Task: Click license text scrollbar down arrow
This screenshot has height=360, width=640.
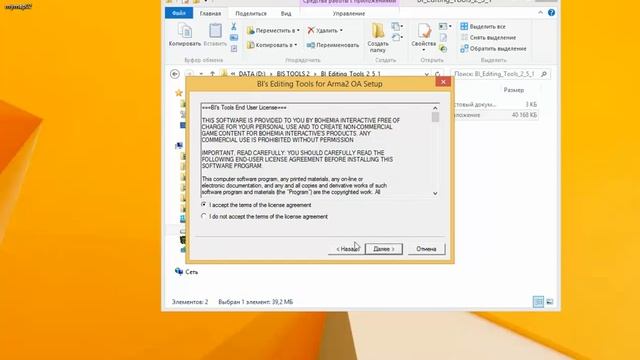Action: 435,193
